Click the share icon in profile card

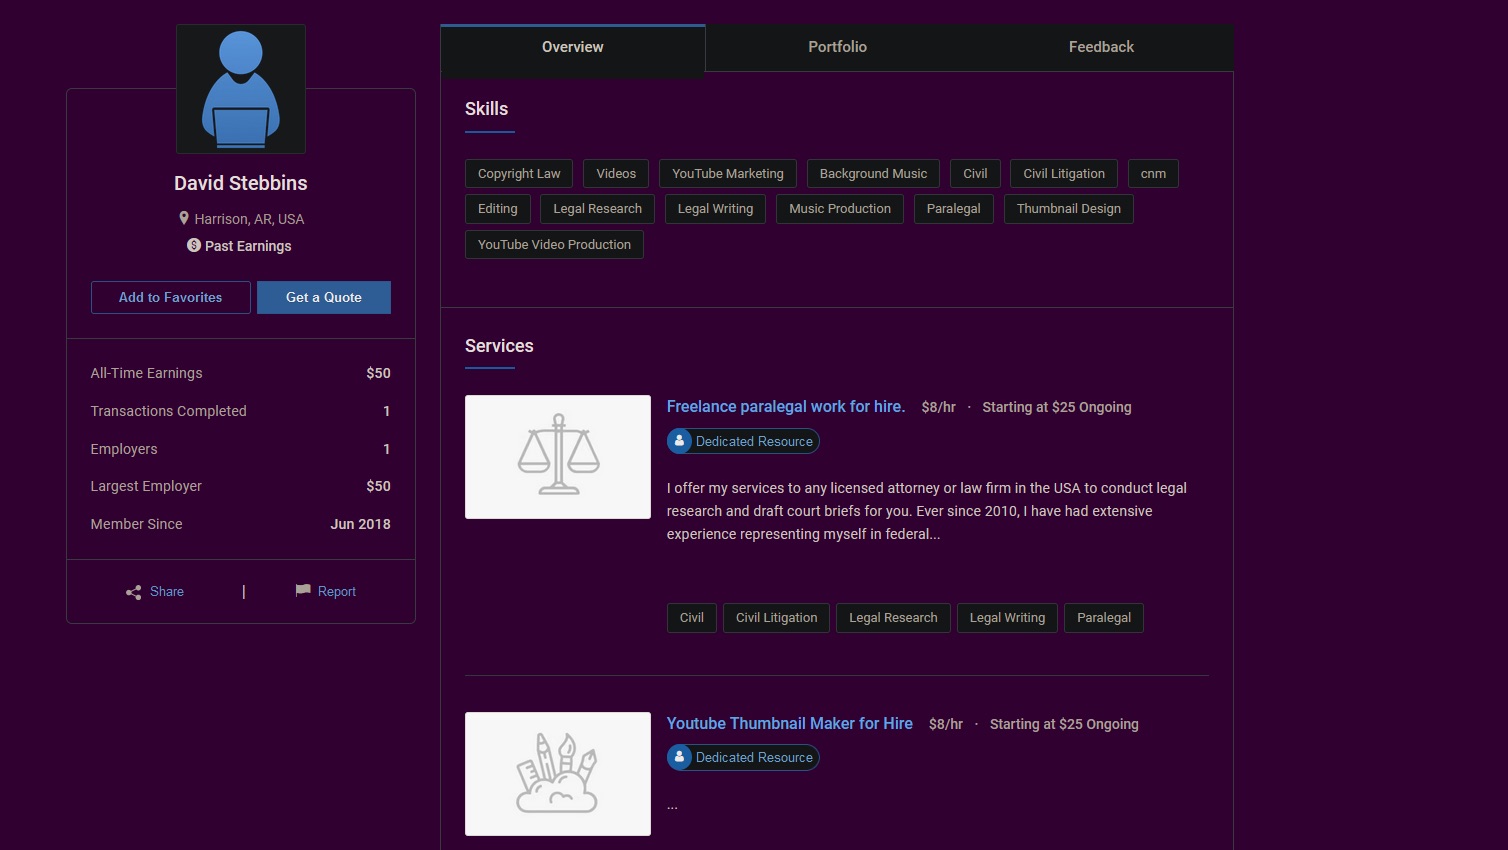[x=134, y=592]
